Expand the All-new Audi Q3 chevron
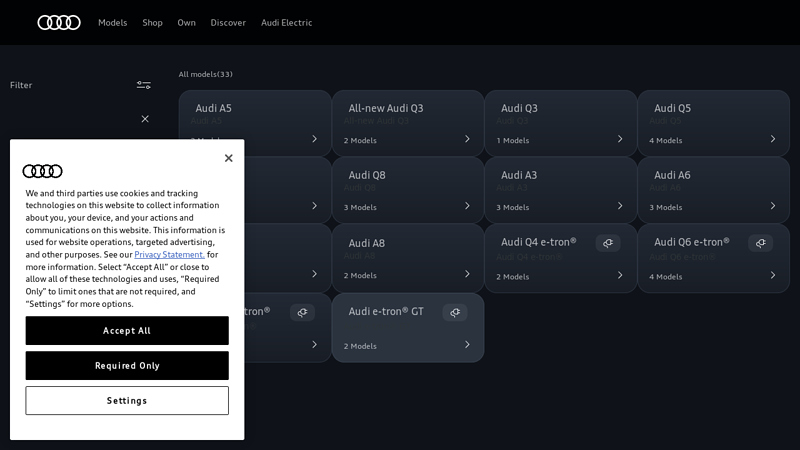Image resolution: width=800 pixels, height=450 pixels. tap(467, 139)
